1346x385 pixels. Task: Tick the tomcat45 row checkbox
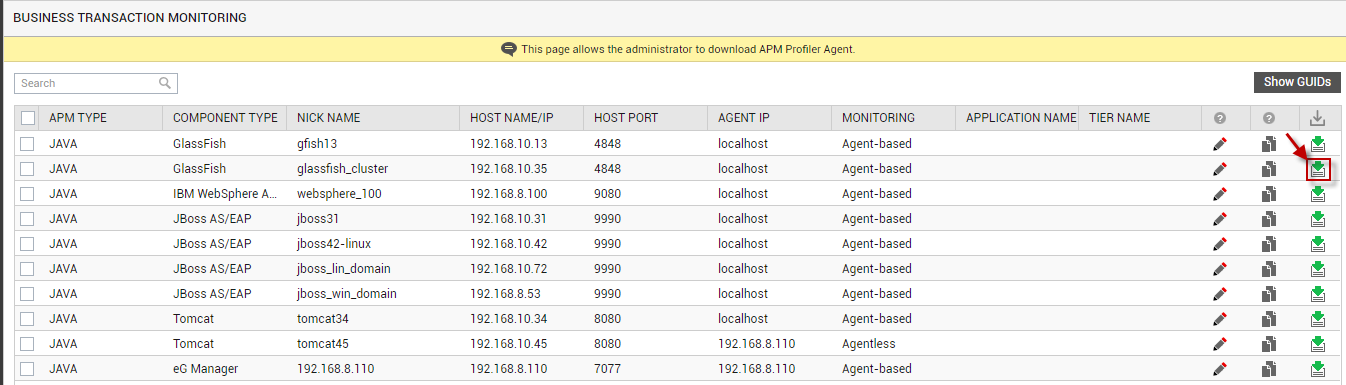click(x=28, y=344)
